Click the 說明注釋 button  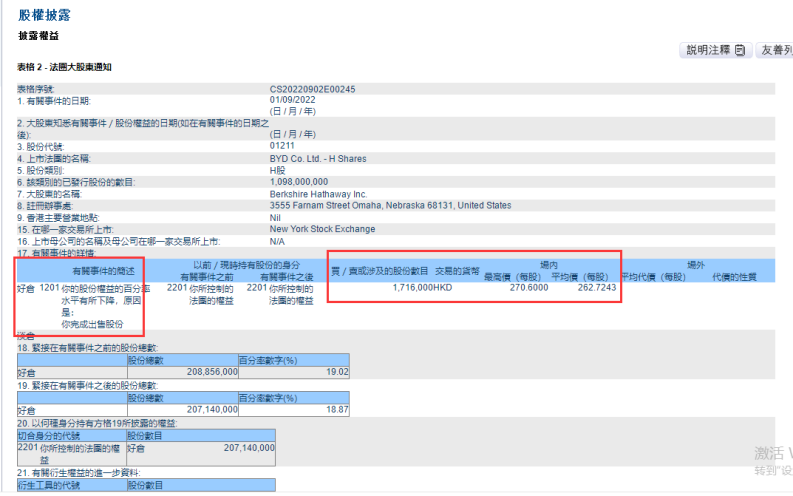(716, 50)
